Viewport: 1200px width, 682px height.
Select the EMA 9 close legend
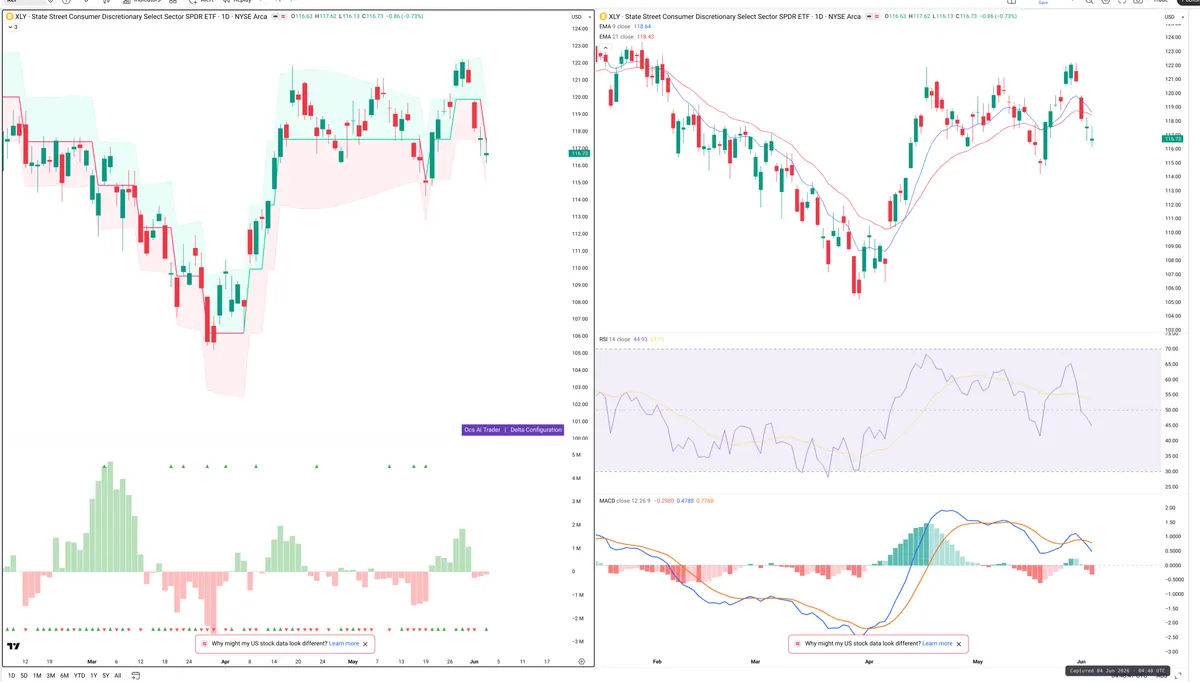[616, 27]
